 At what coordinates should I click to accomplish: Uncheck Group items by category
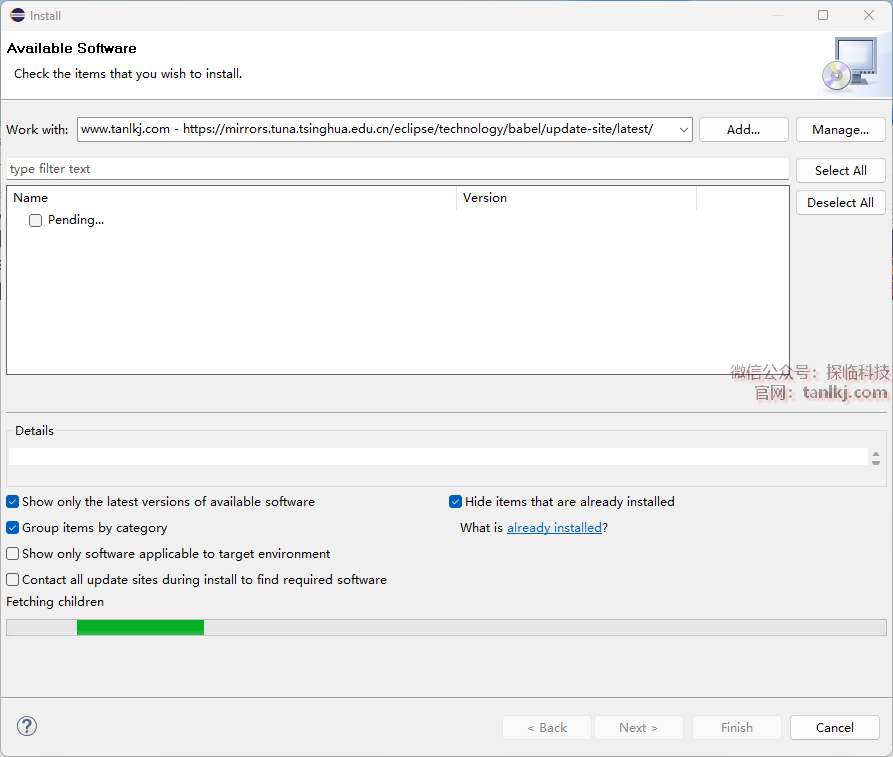(x=13, y=528)
